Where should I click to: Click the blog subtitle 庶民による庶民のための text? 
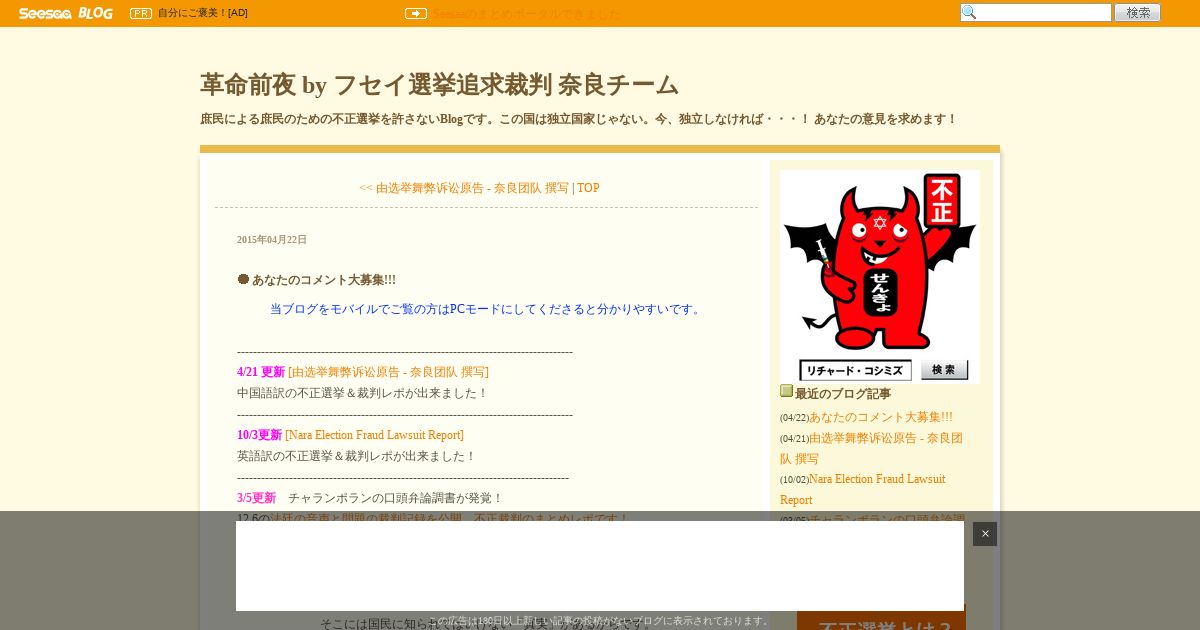click(578, 119)
